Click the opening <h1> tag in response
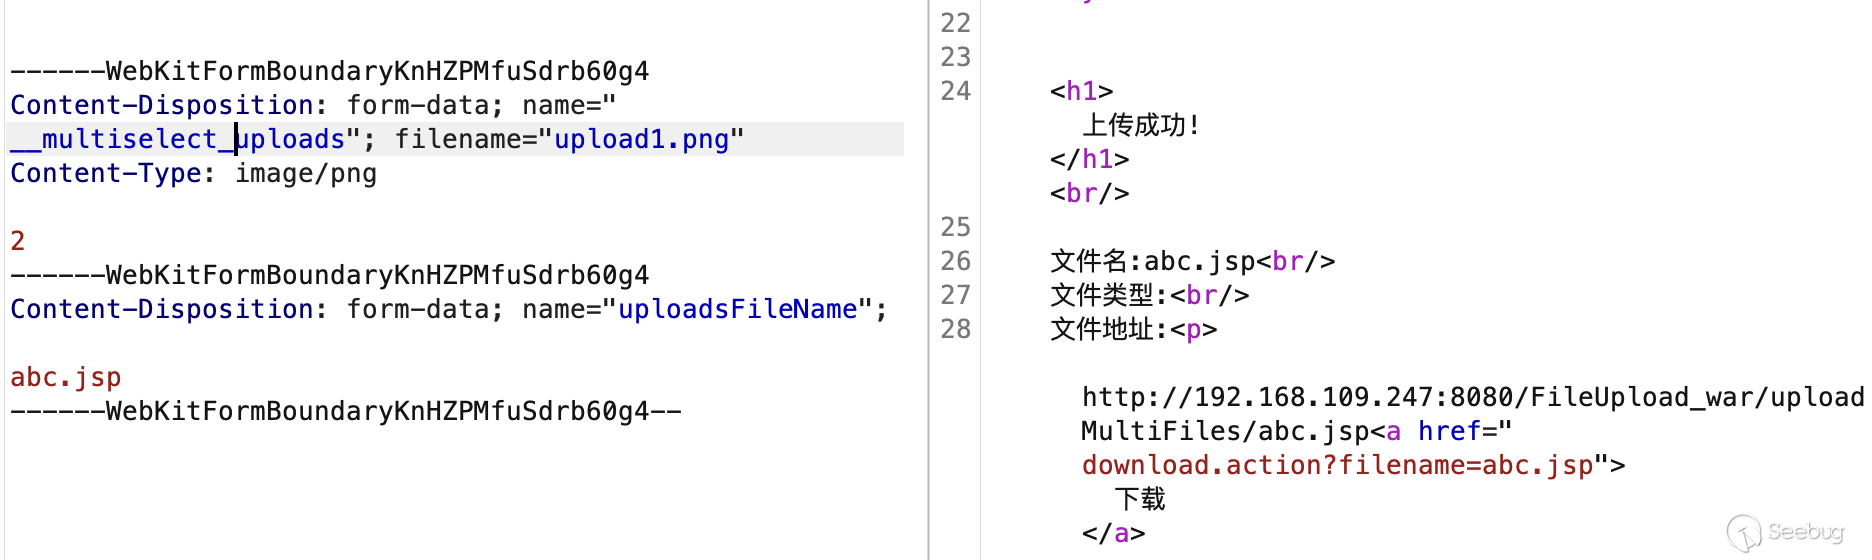This screenshot has width=1872, height=560. (x=1082, y=91)
